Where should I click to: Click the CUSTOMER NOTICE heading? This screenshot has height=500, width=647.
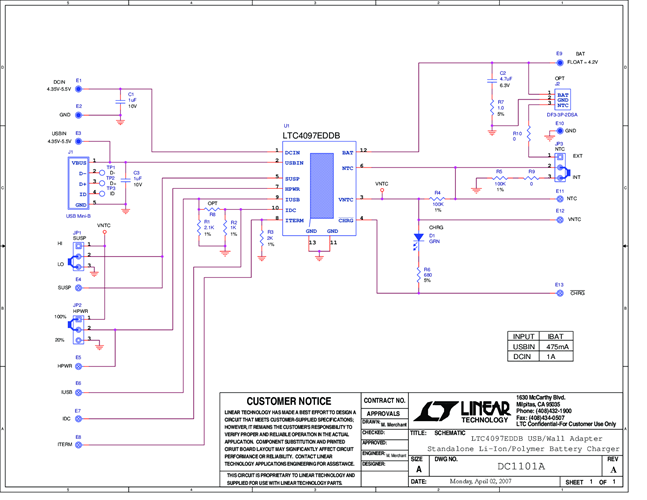click(288, 400)
